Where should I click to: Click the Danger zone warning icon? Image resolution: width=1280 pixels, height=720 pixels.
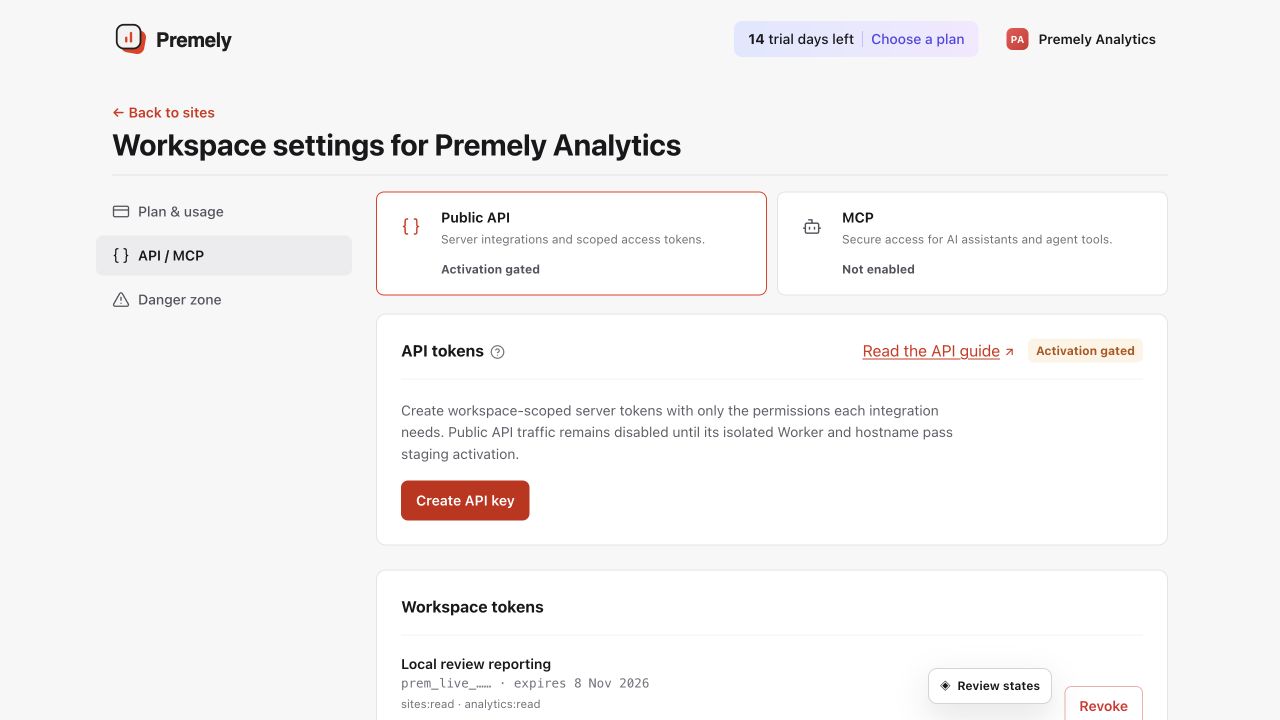tap(121, 300)
